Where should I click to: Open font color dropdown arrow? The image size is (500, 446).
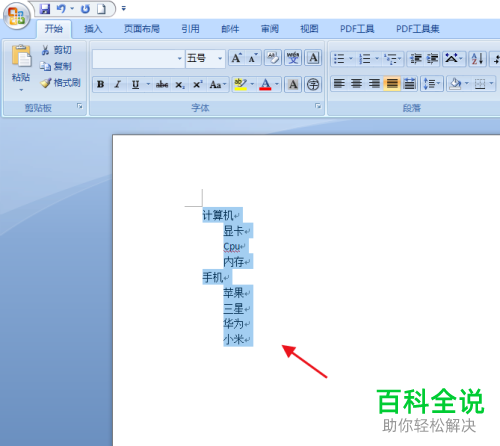click(x=277, y=85)
